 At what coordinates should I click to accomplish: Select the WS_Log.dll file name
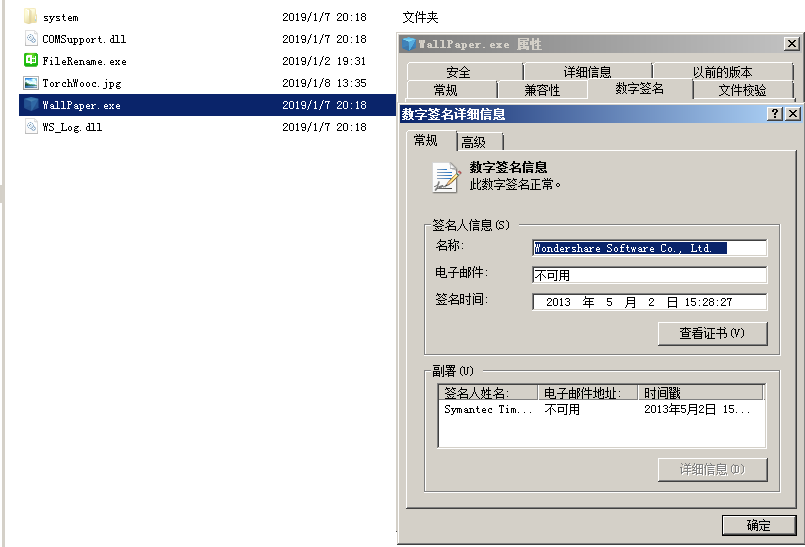72,127
